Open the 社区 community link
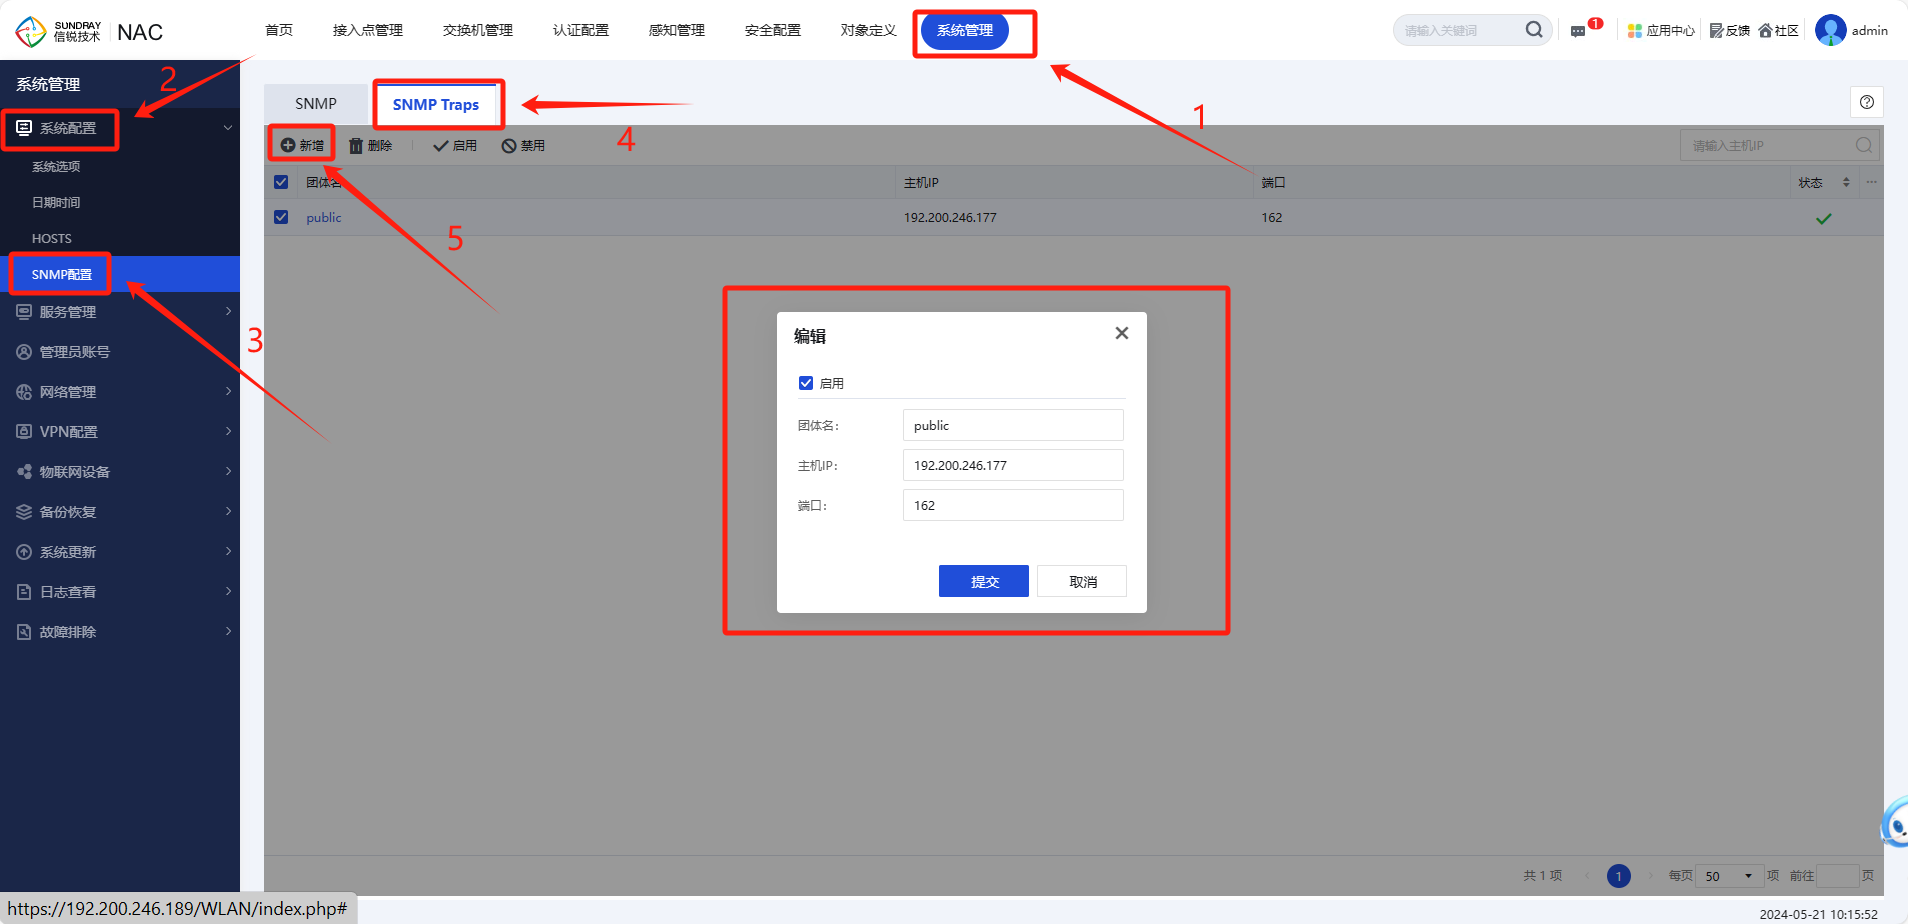The image size is (1908, 924). (1779, 31)
